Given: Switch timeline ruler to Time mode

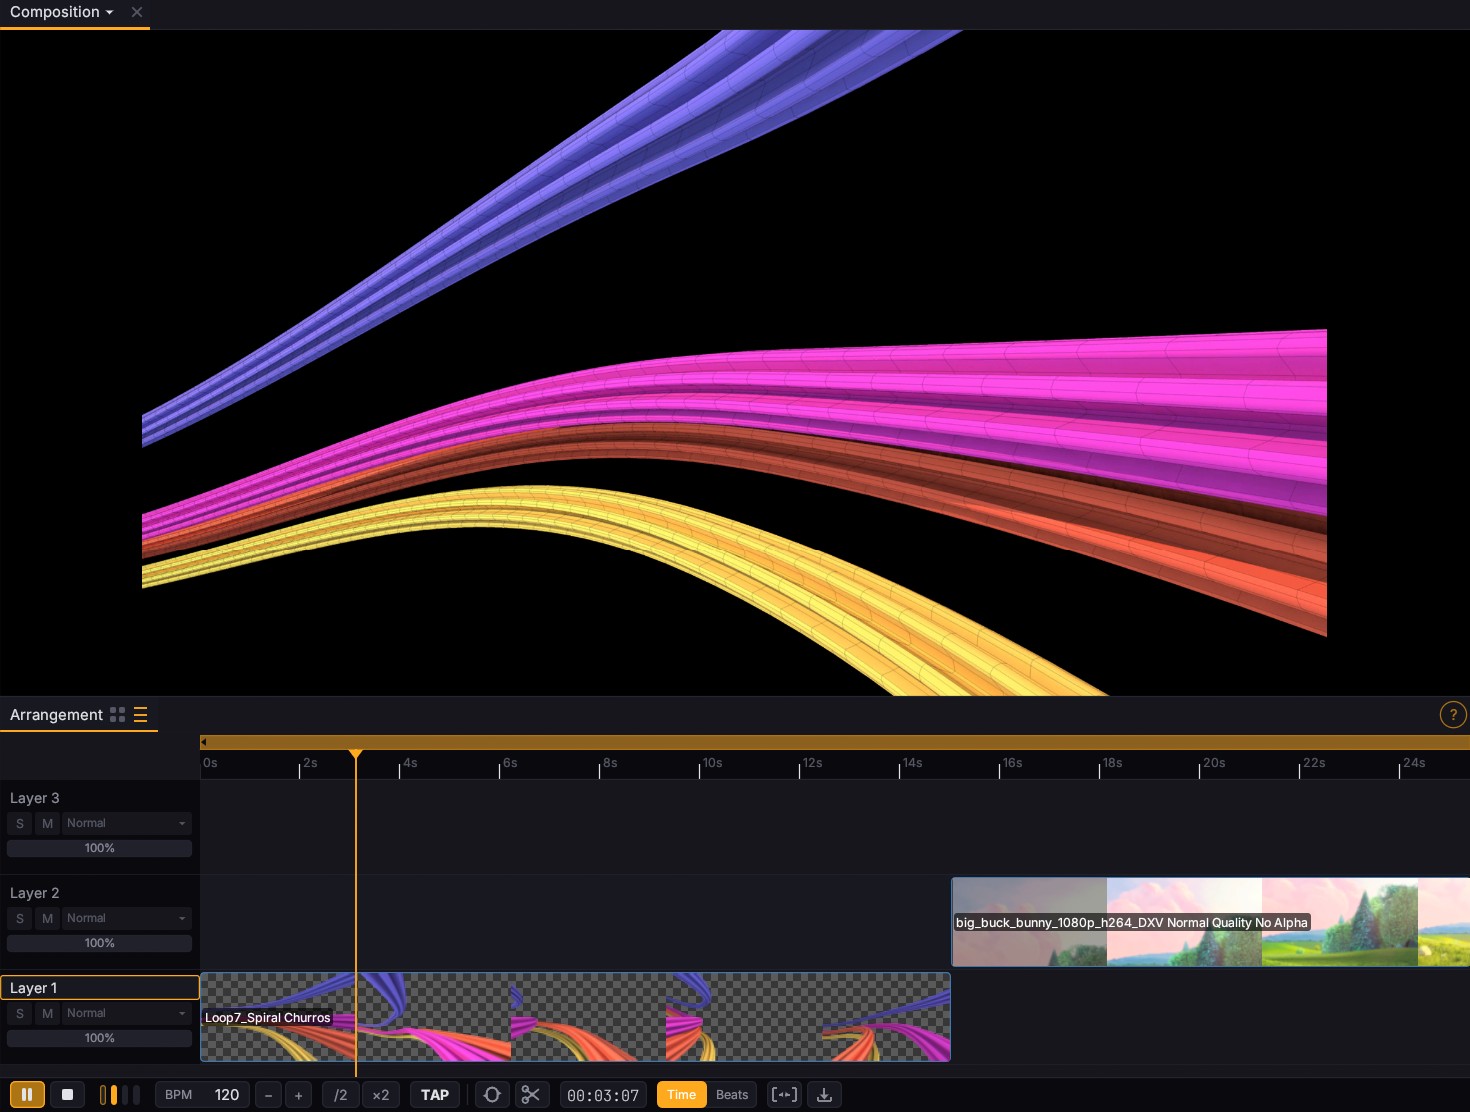Looking at the screenshot, I should coord(682,1095).
